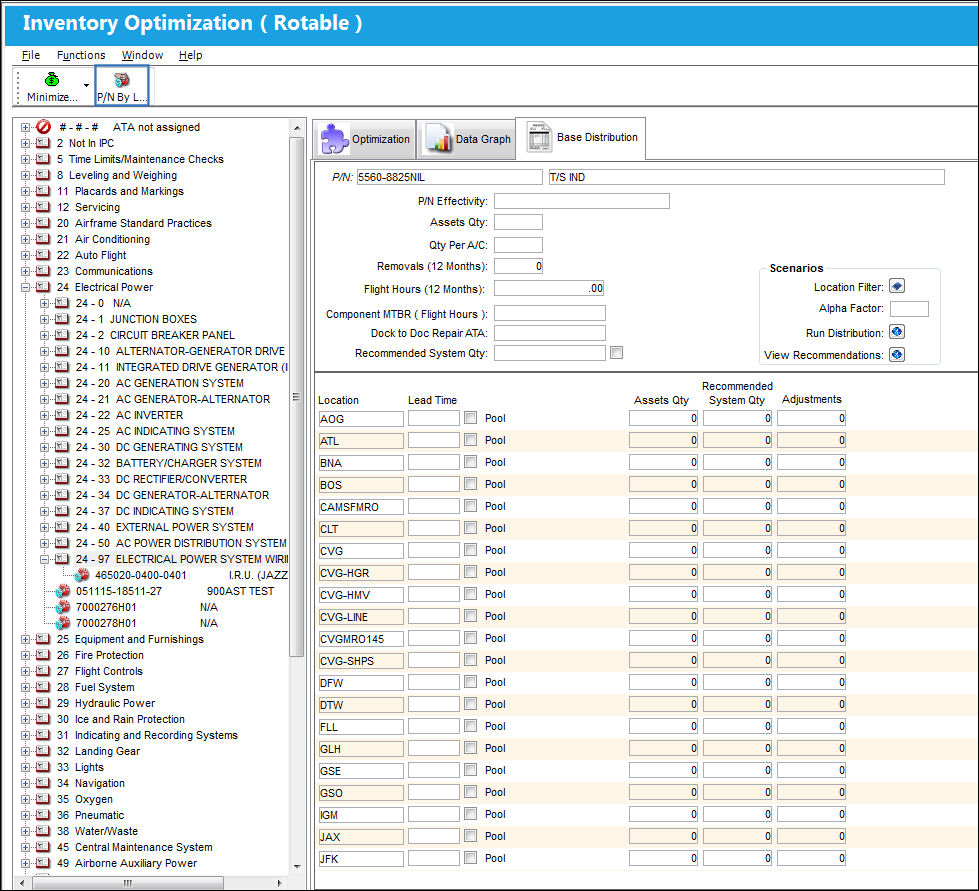Click the Alpha Factor input field
This screenshot has height=891, width=979.
909,308
